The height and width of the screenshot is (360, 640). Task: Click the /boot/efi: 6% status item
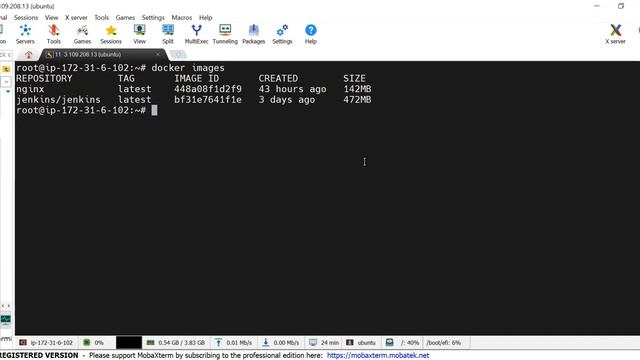[x=444, y=342]
